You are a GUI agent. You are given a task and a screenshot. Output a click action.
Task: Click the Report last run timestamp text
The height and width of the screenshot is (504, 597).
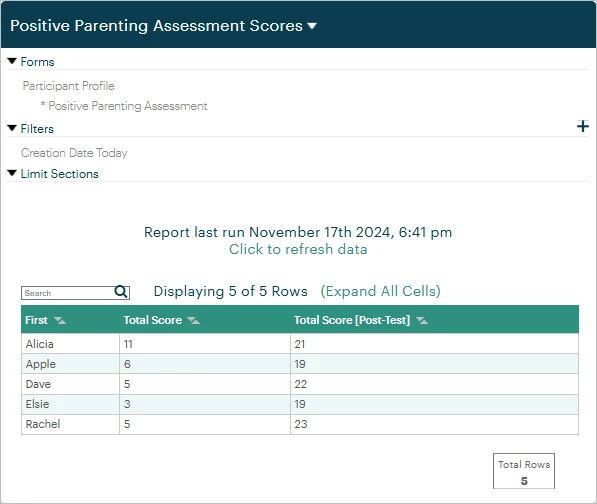[x=298, y=232]
